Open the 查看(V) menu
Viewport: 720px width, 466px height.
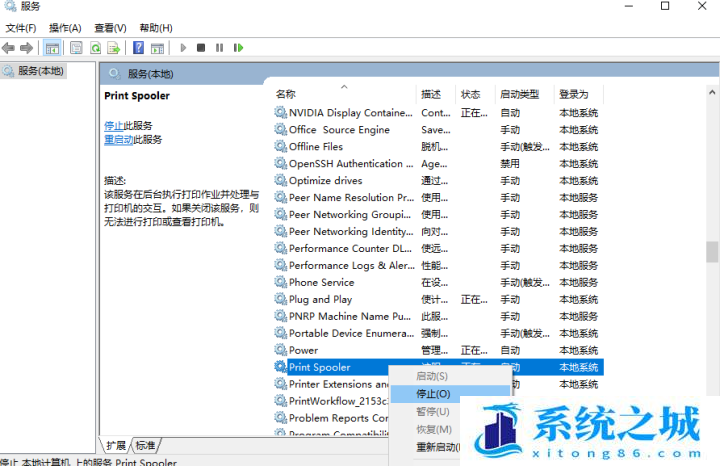click(110, 28)
